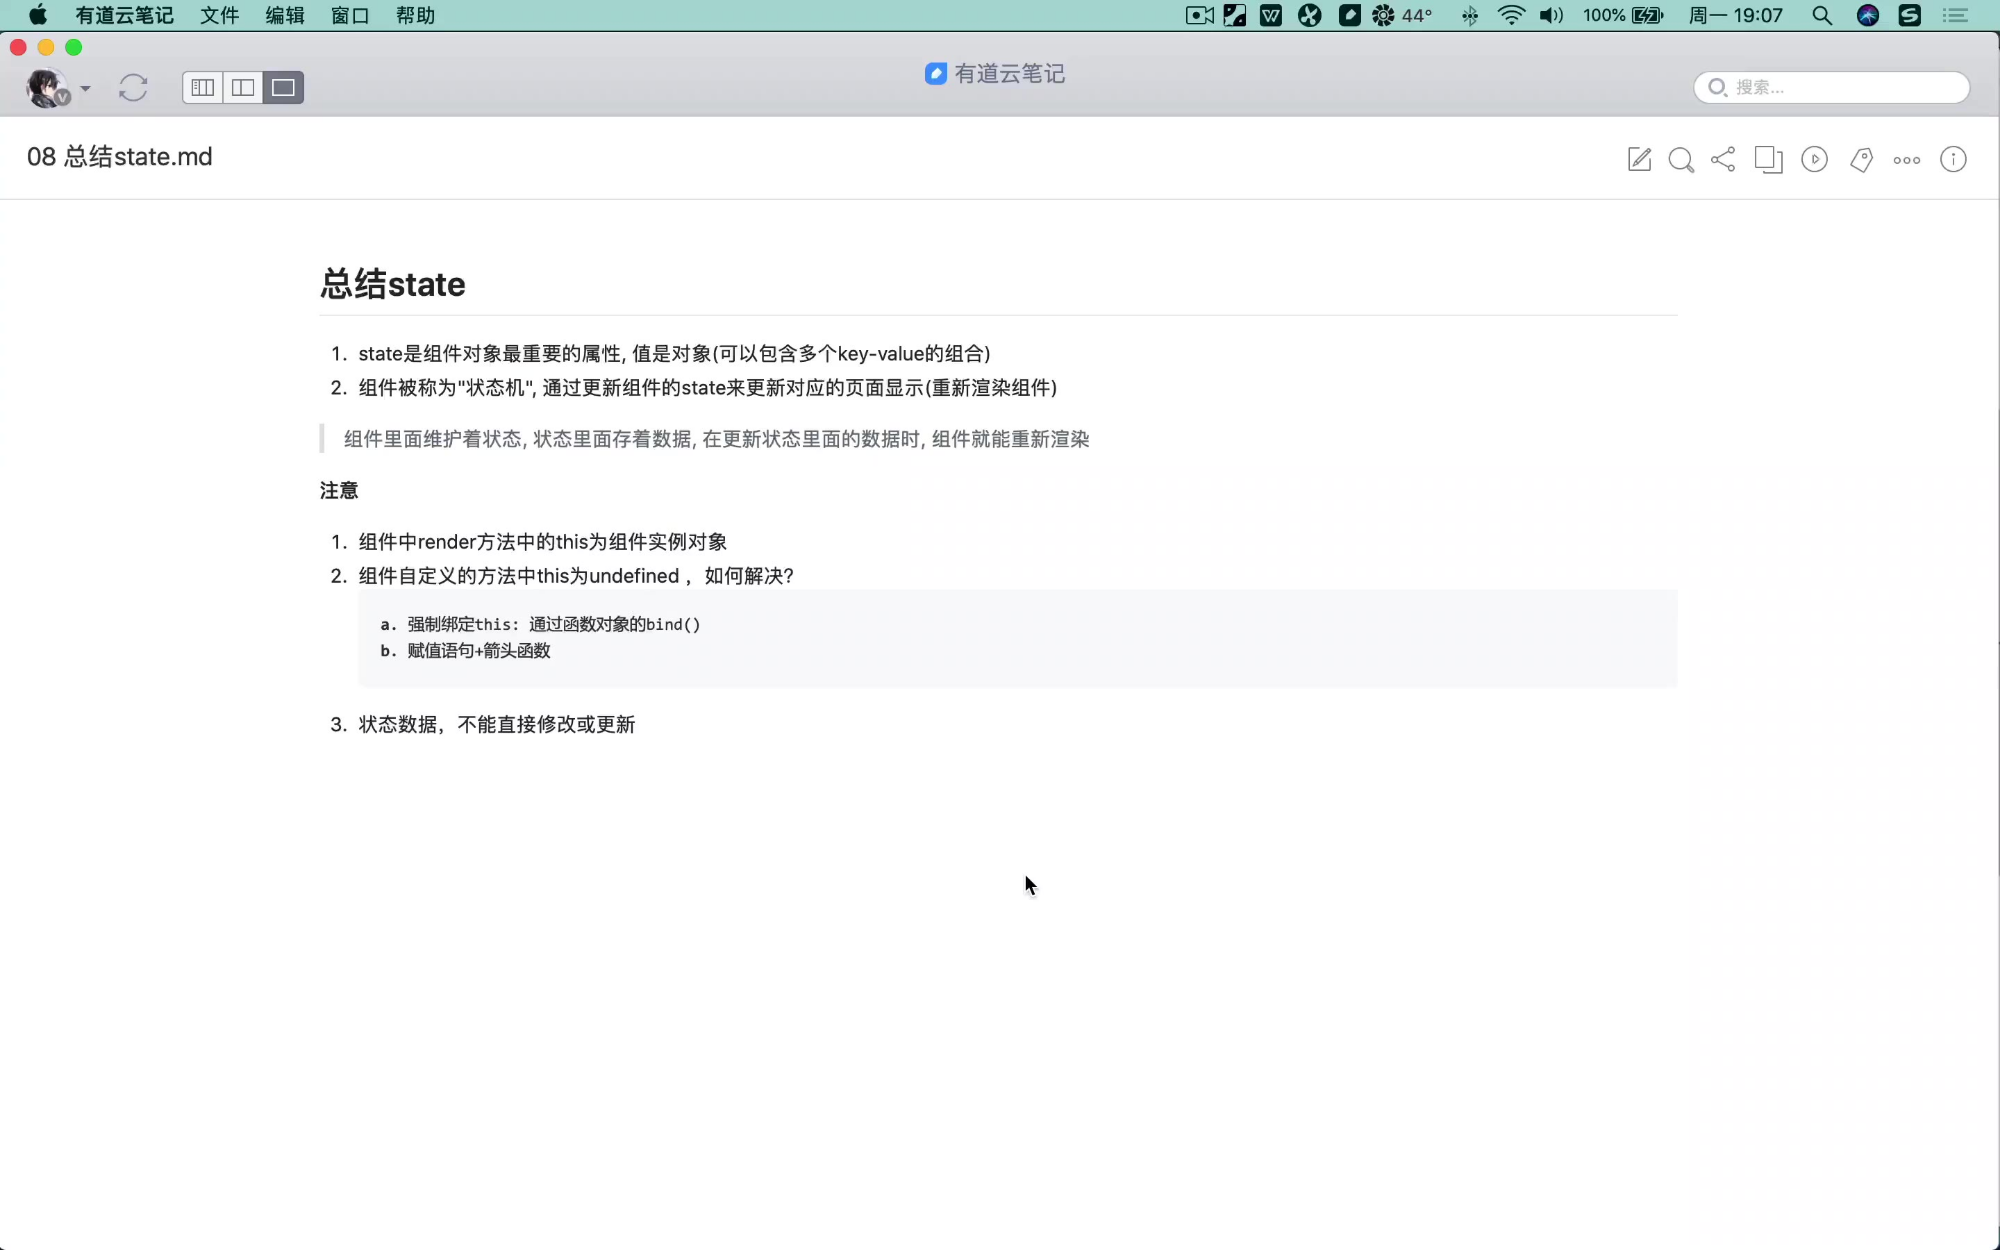
Task: Click the edit note pencil icon
Action: [1639, 160]
